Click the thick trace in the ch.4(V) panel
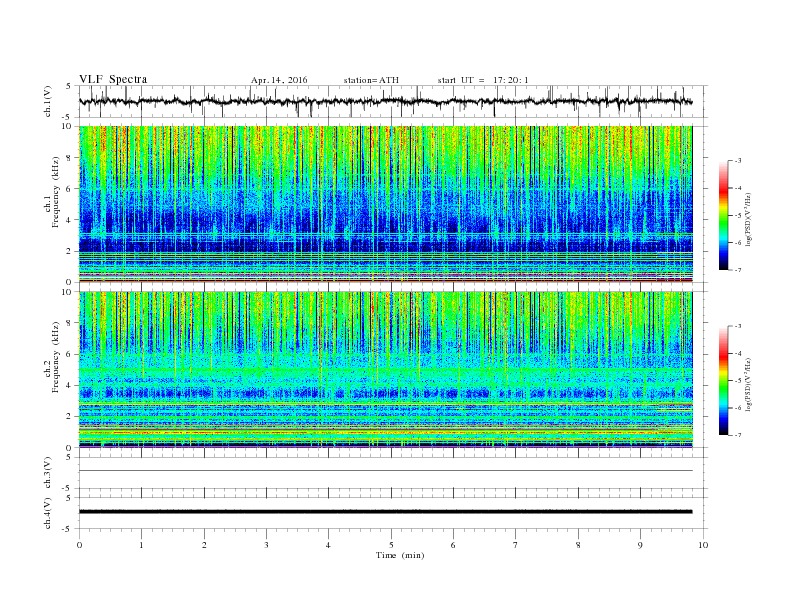 point(385,512)
